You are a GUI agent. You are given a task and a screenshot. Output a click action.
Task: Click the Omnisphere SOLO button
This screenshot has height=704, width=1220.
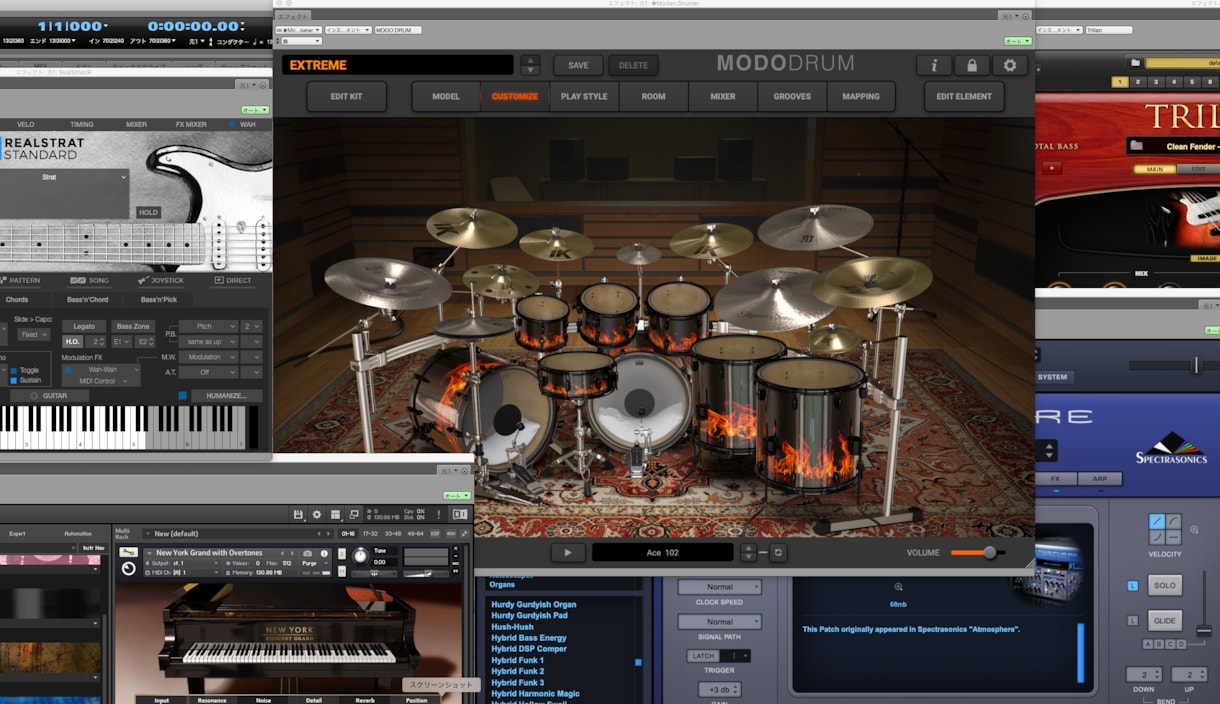click(1165, 585)
